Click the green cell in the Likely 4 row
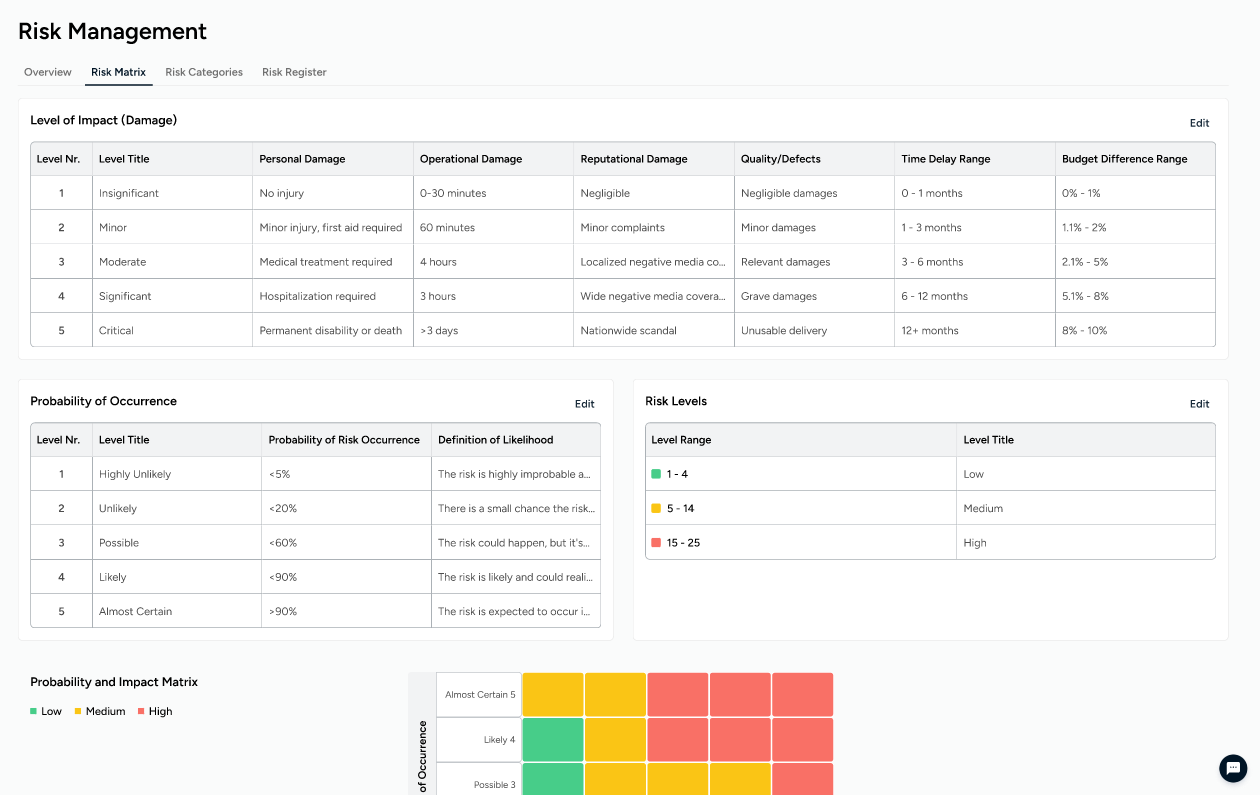The width and height of the screenshot is (1260, 795). coord(552,739)
